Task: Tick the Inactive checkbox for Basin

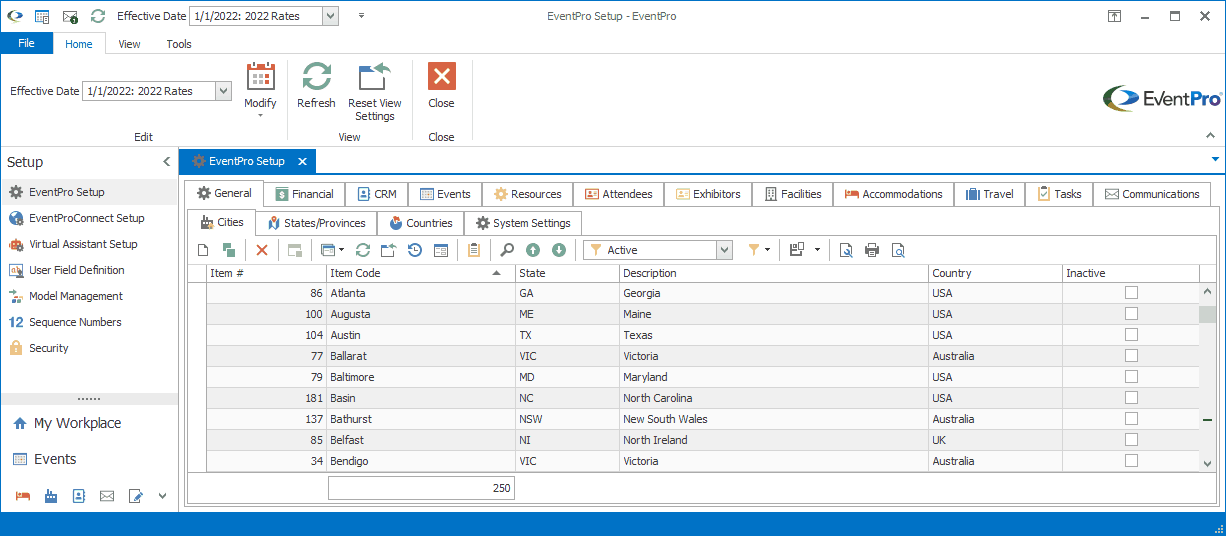Action: pyautogui.click(x=1131, y=398)
